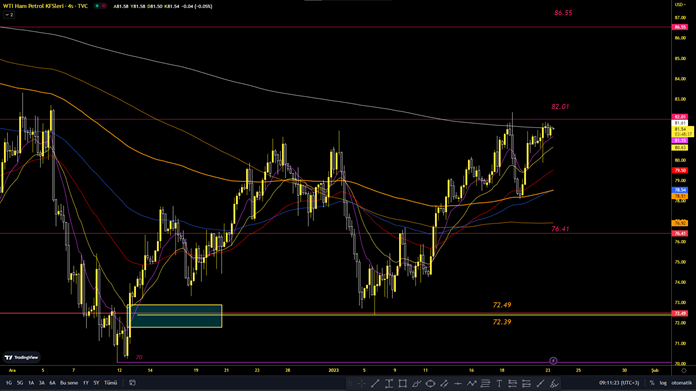Open the Fibonacci retracement tool
696x391 pixels.
tap(485, 383)
